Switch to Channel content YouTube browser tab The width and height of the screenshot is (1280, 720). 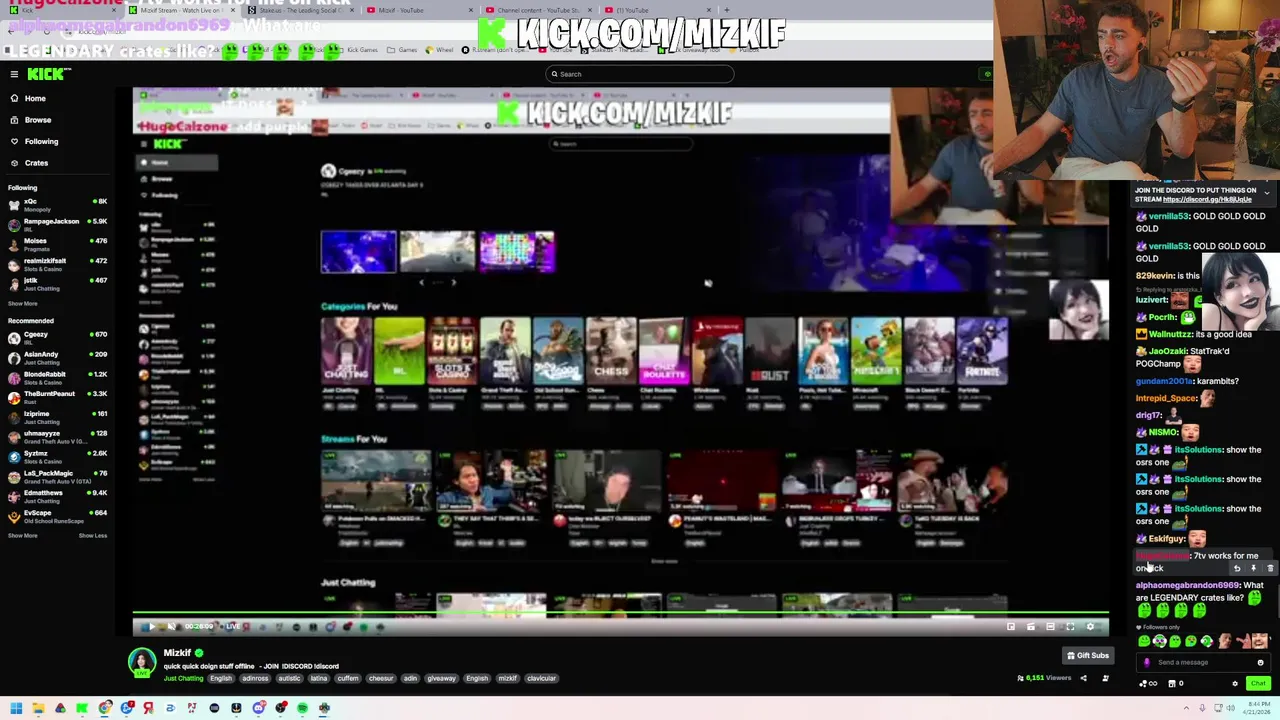tap(538, 10)
